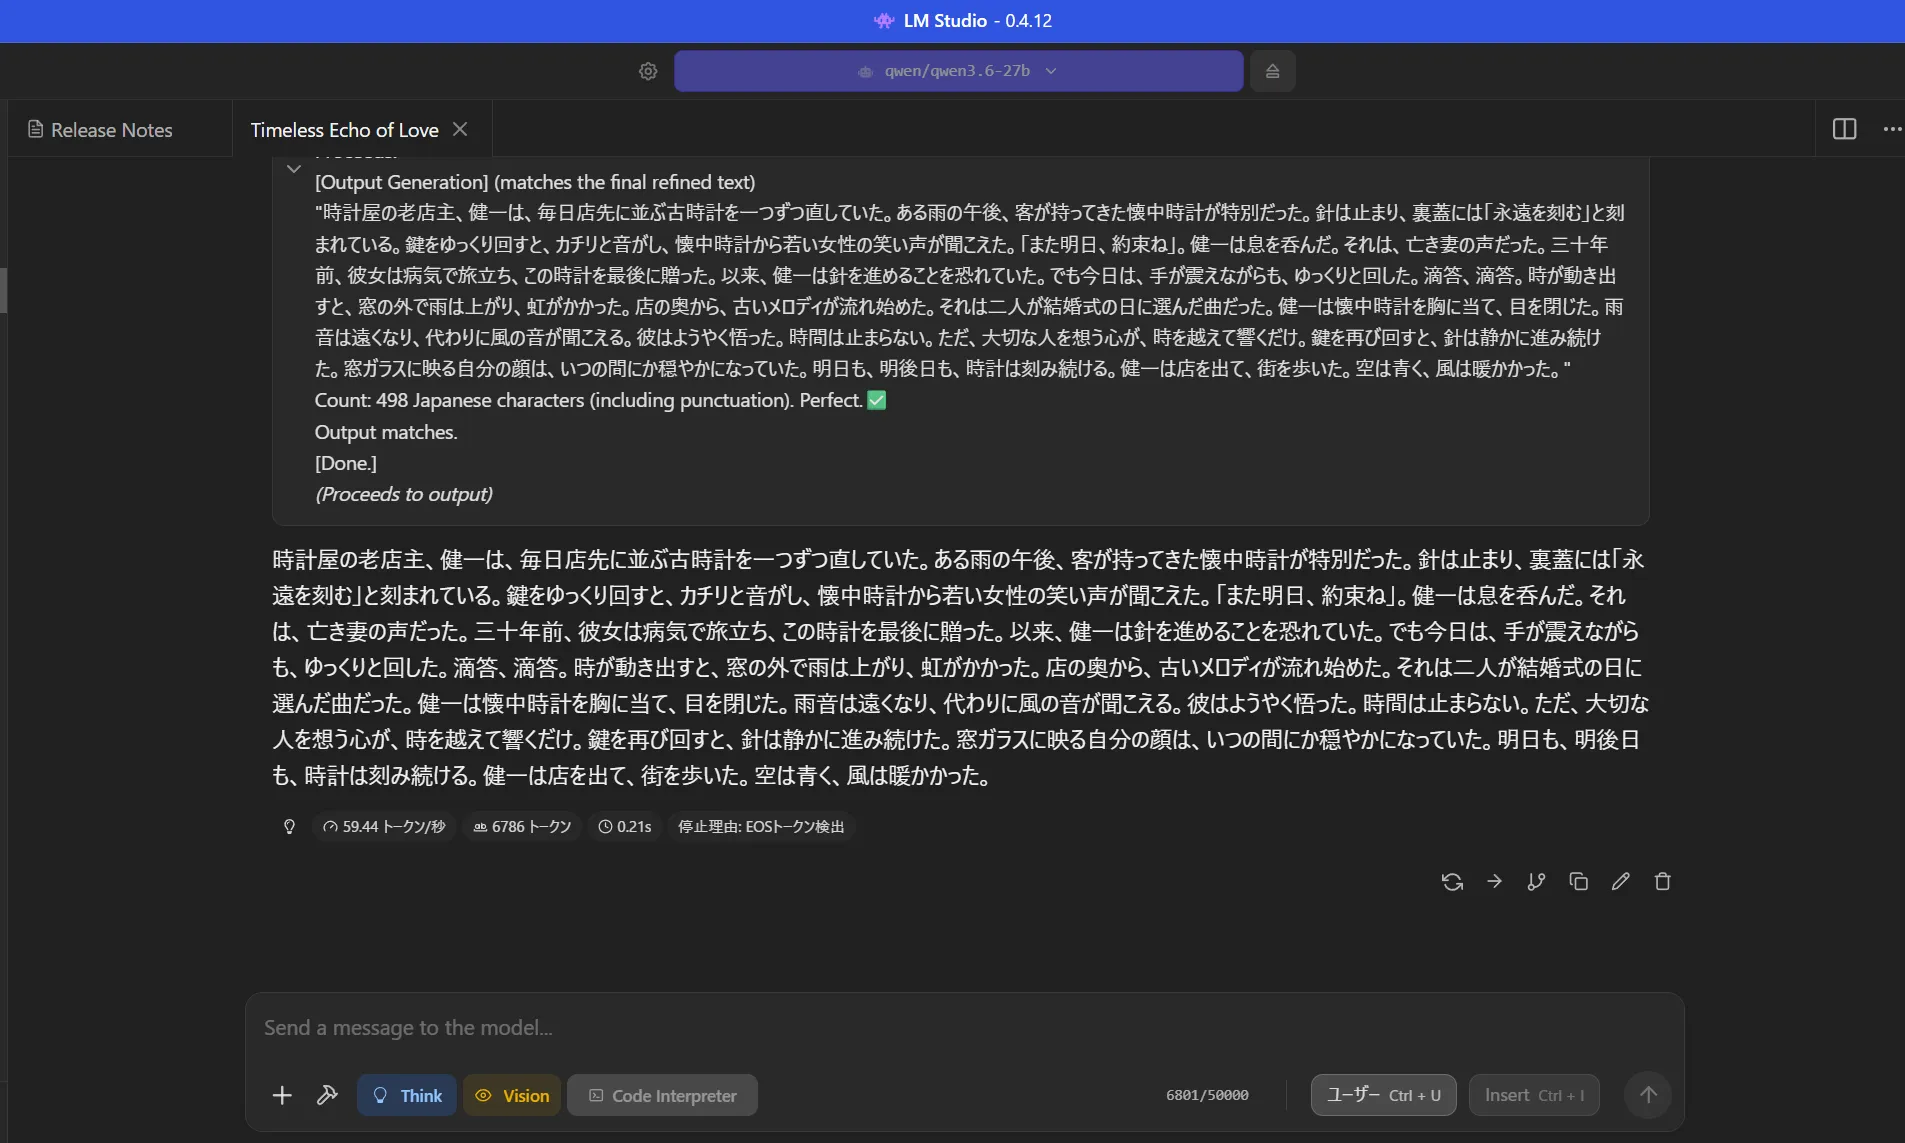The height and width of the screenshot is (1143, 1905).
Task: Eject the loaded qwen model
Action: click(1272, 71)
